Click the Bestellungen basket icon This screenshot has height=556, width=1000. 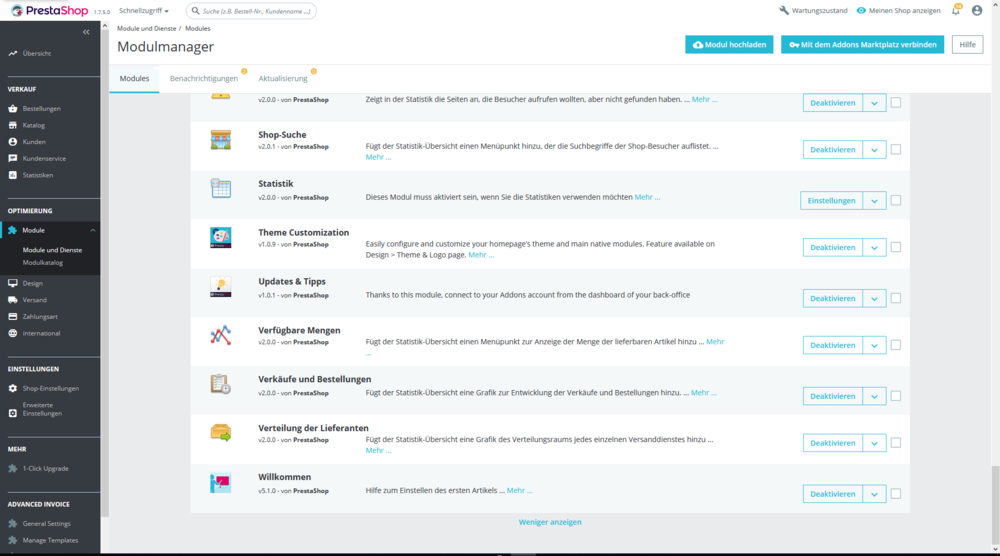pos(13,108)
